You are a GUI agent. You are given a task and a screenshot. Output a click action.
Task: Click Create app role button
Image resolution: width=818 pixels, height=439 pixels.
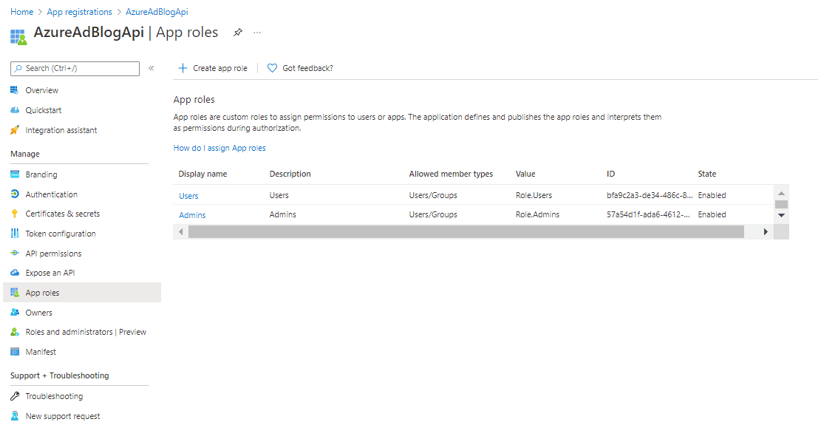tap(213, 68)
